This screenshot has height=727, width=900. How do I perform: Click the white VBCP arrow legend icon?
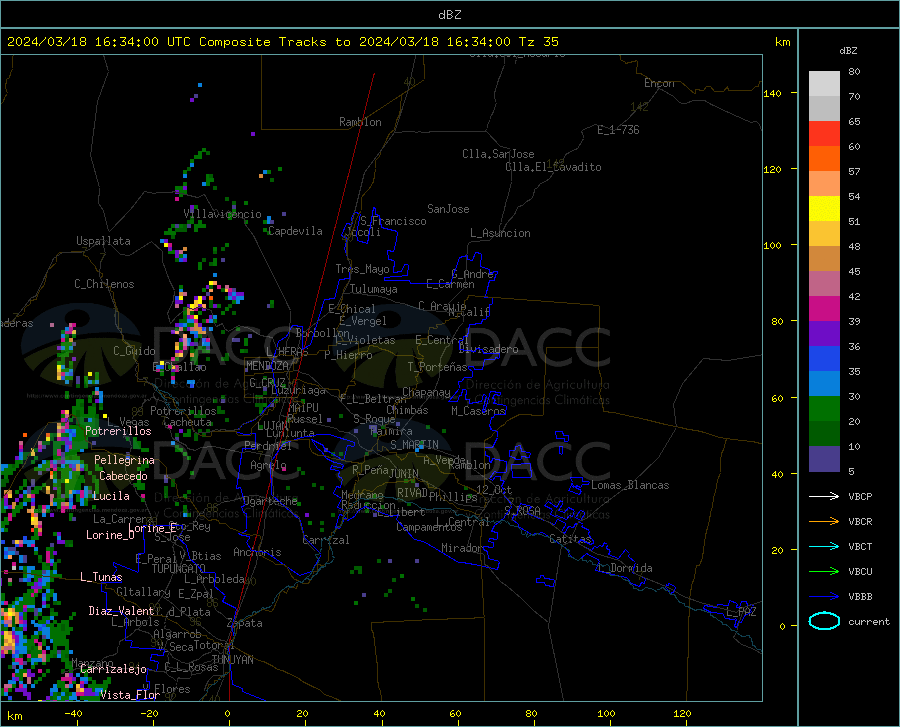(x=824, y=496)
